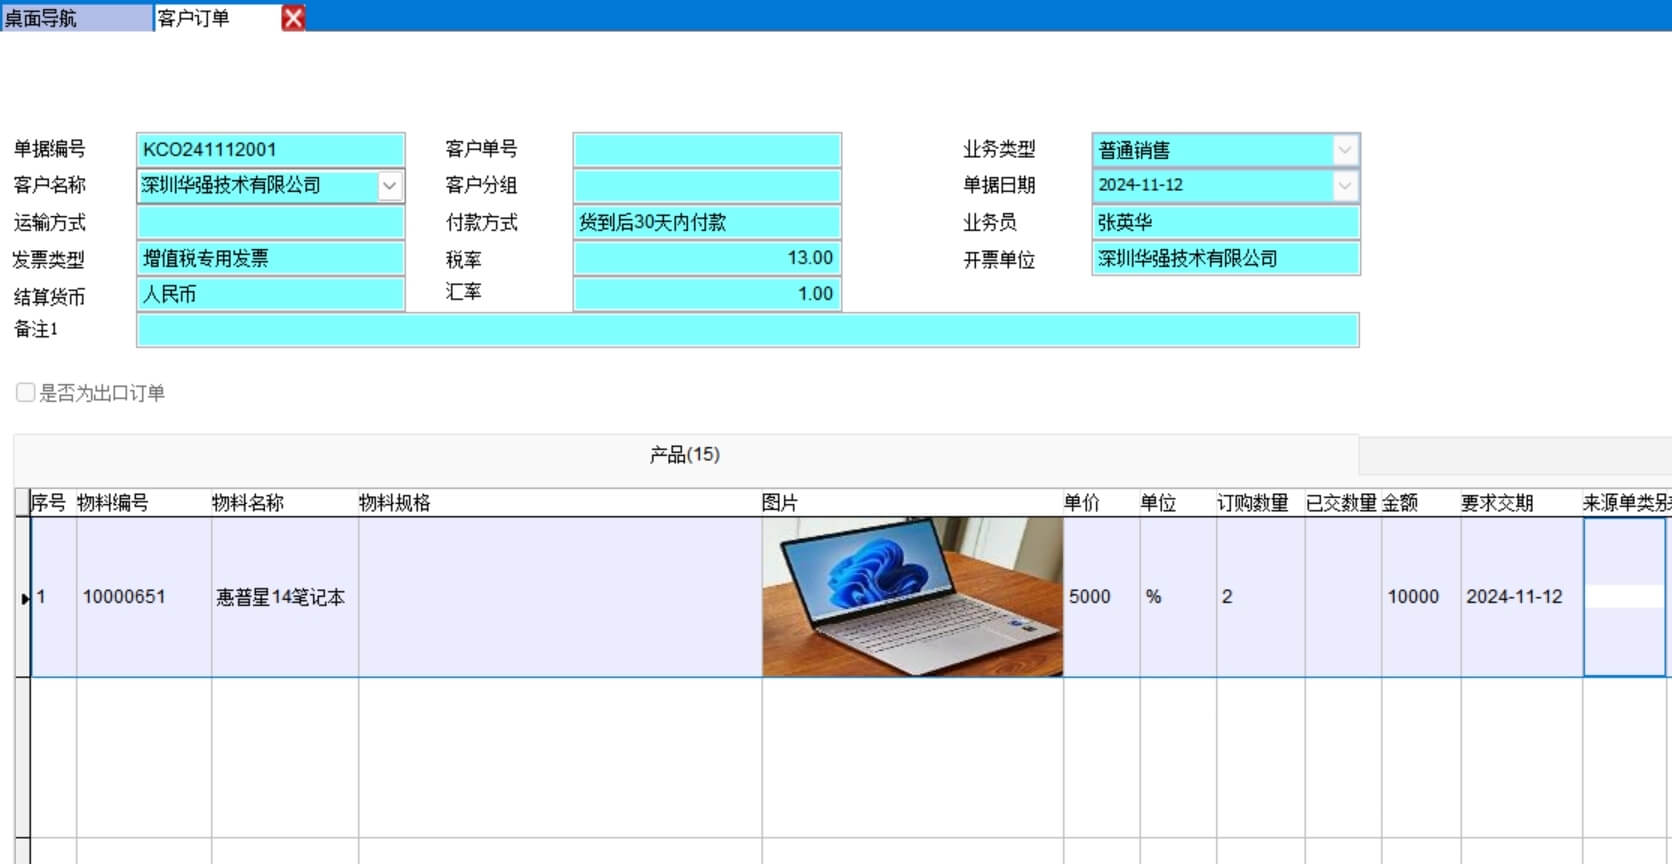1672x864 pixels.
Task: Click the 付款方式 field
Action: point(706,222)
